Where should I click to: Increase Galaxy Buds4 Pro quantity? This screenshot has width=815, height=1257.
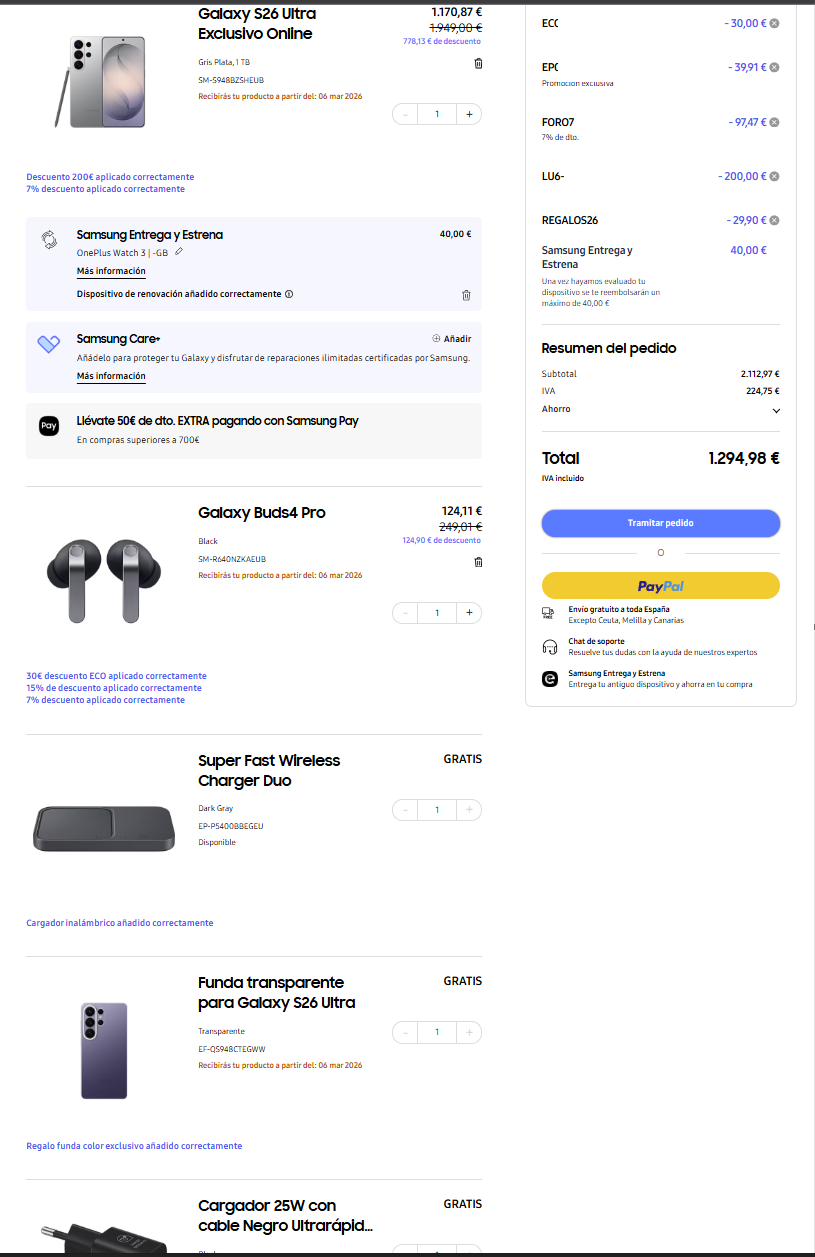click(x=469, y=612)
